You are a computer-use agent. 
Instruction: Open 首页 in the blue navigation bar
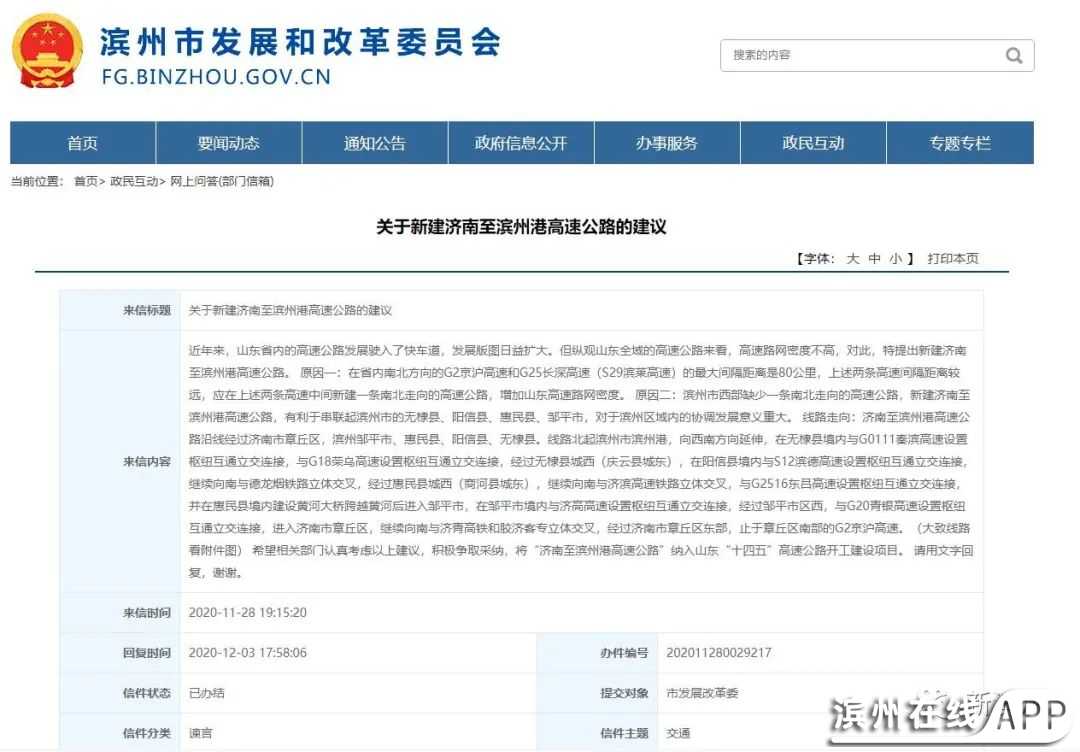82,143
